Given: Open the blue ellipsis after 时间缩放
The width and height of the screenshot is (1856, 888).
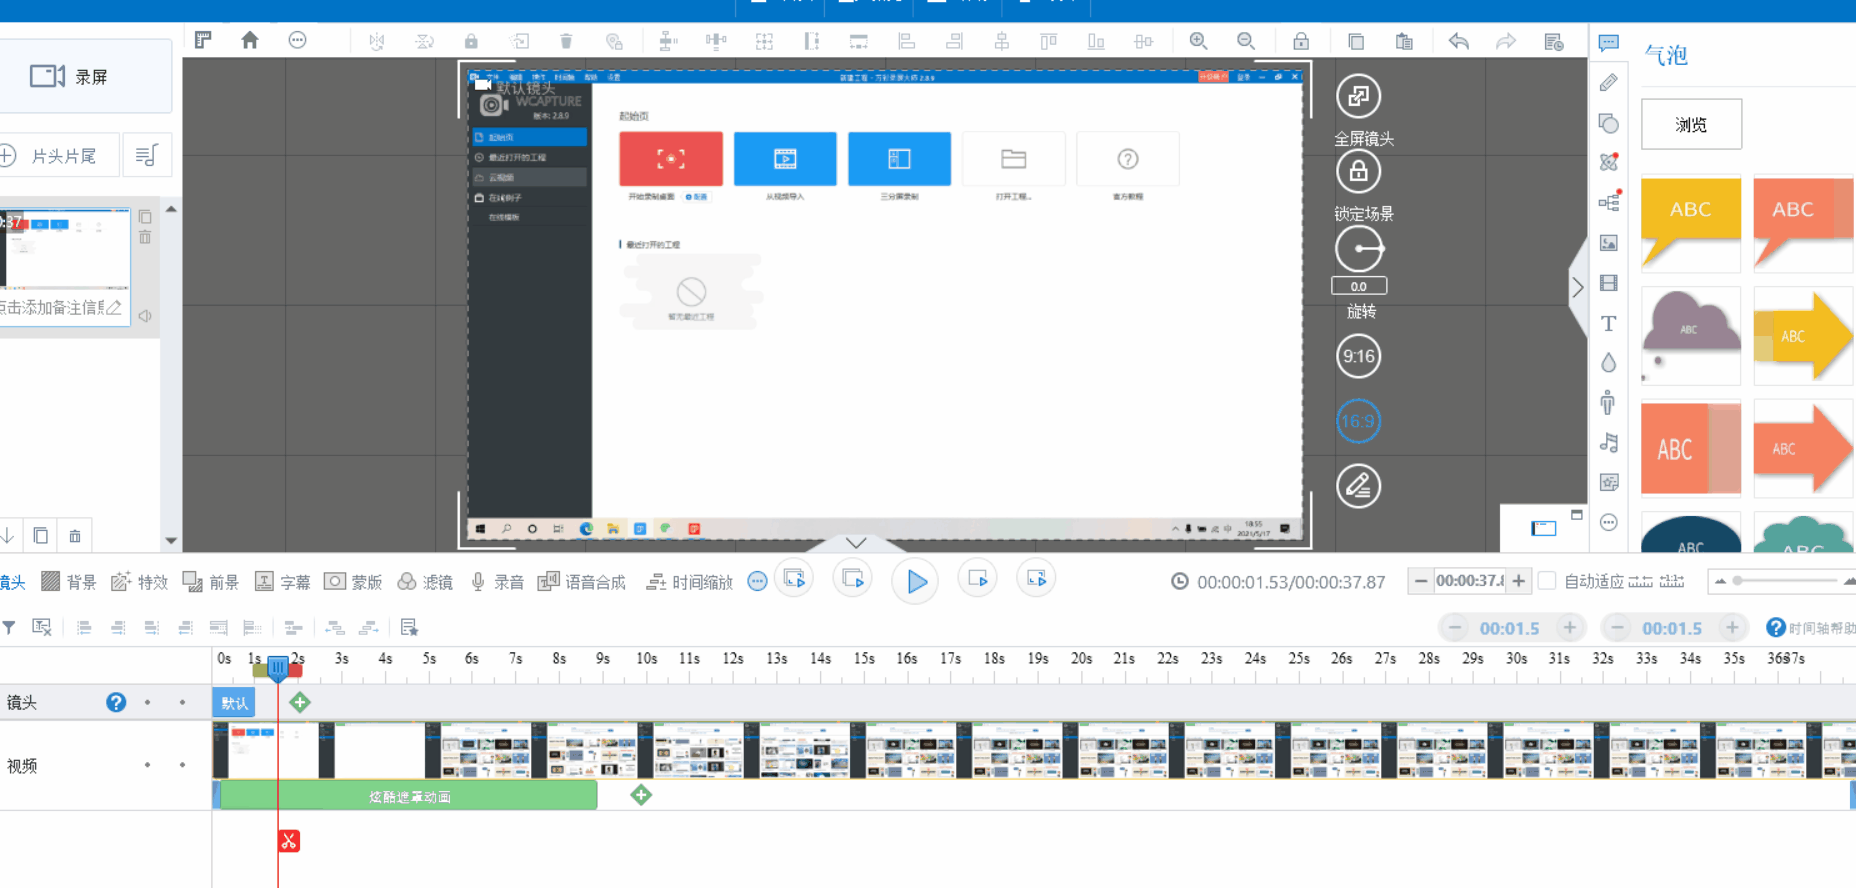Looking at the screenshot, I should click(x=758, y=582).
